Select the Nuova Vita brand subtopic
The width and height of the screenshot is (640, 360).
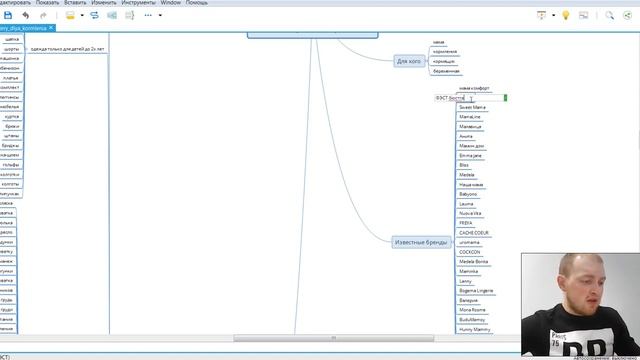click(x=470, y=213)
